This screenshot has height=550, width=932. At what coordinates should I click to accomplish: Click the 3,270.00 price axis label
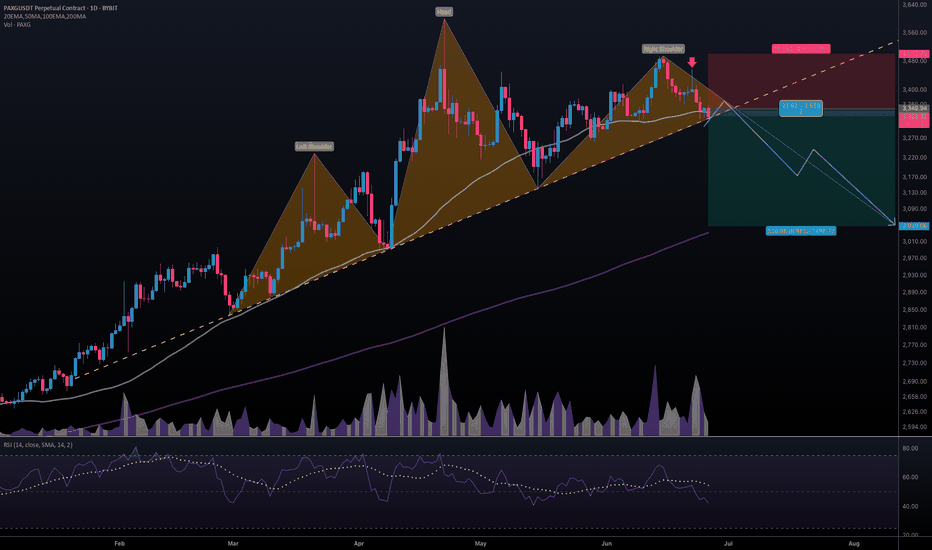pos(914,138)
